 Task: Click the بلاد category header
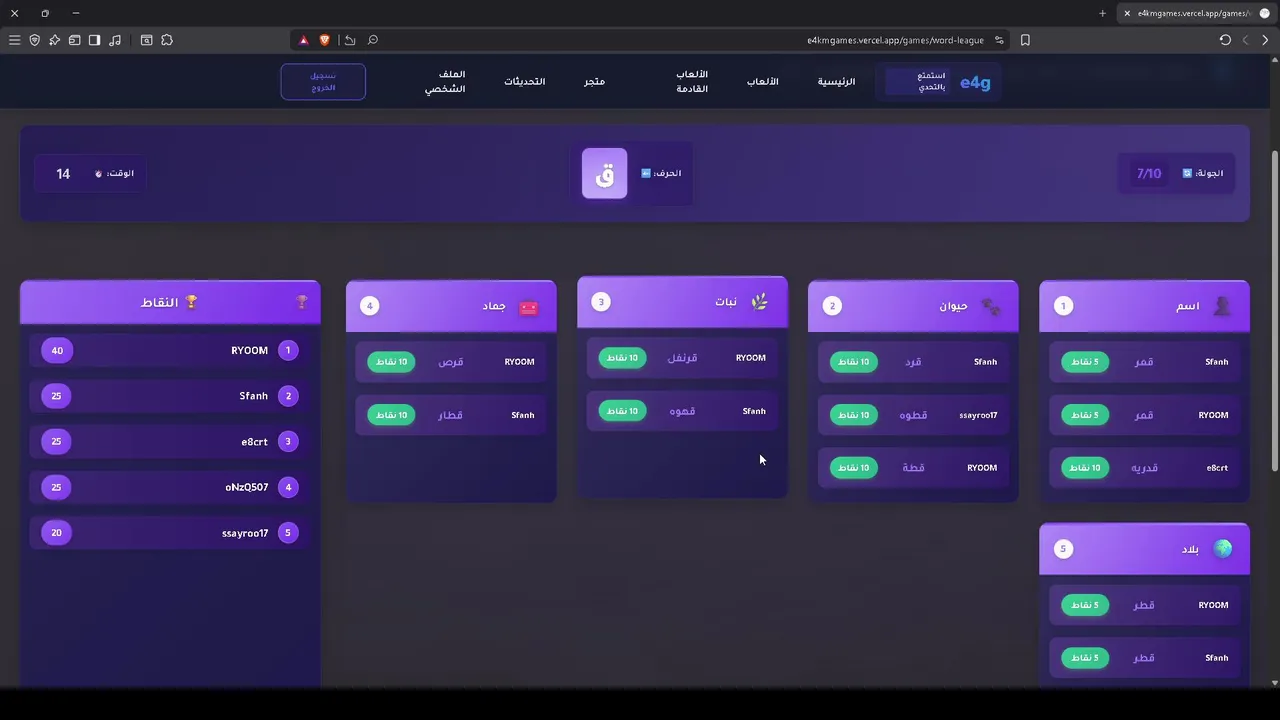click(x=1144, y=549)
